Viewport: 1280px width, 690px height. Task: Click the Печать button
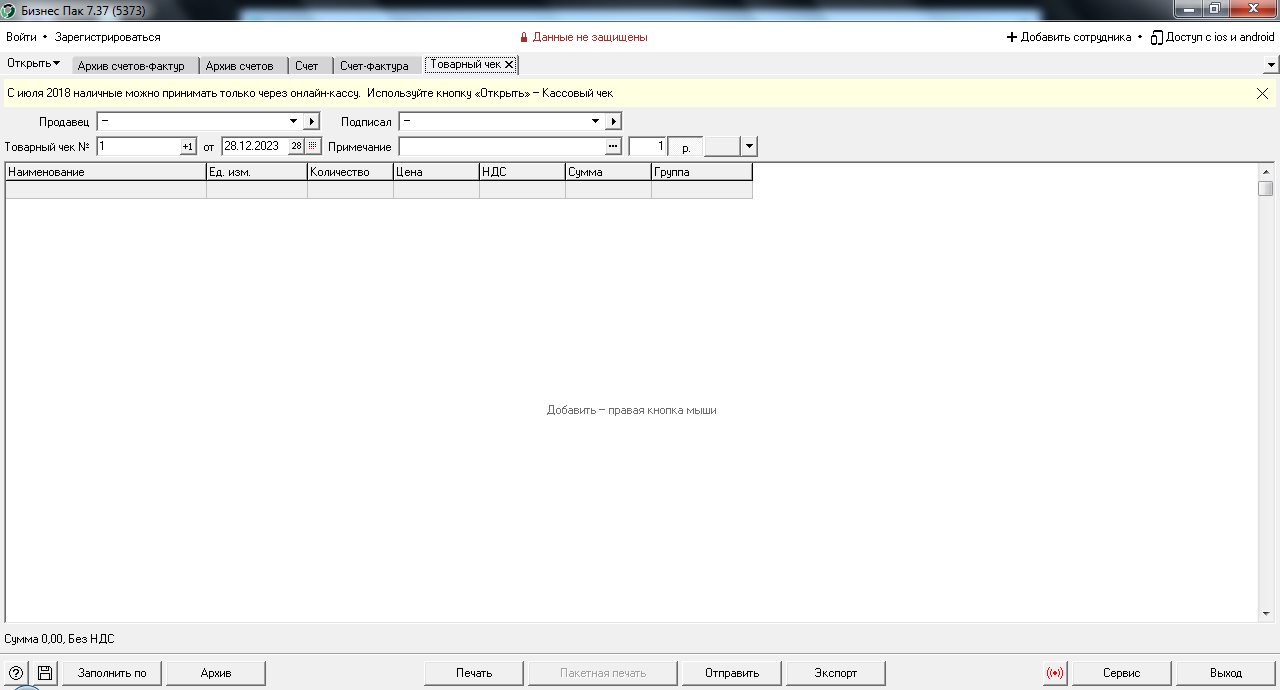click(x=474, y=673)
